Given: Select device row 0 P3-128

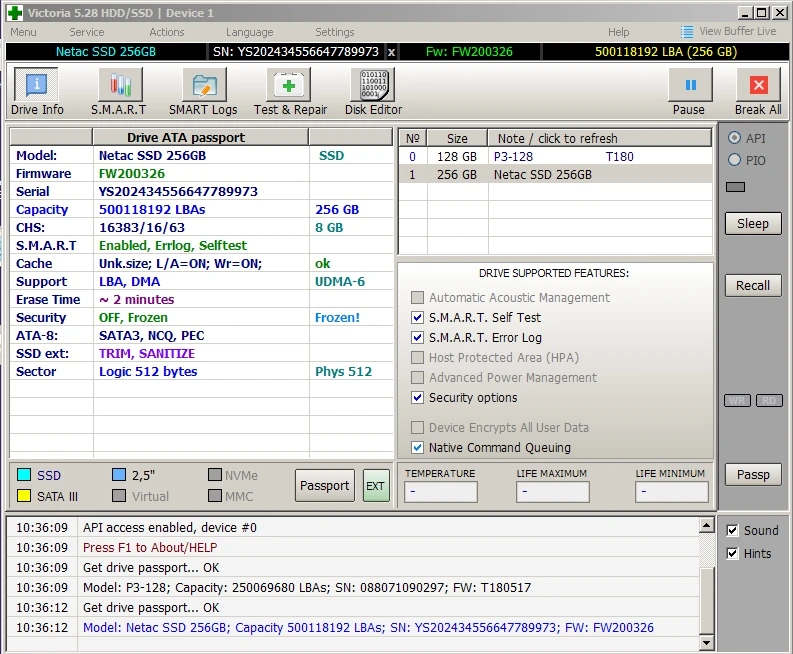Looking at the screenshot, I should [555, 156].
